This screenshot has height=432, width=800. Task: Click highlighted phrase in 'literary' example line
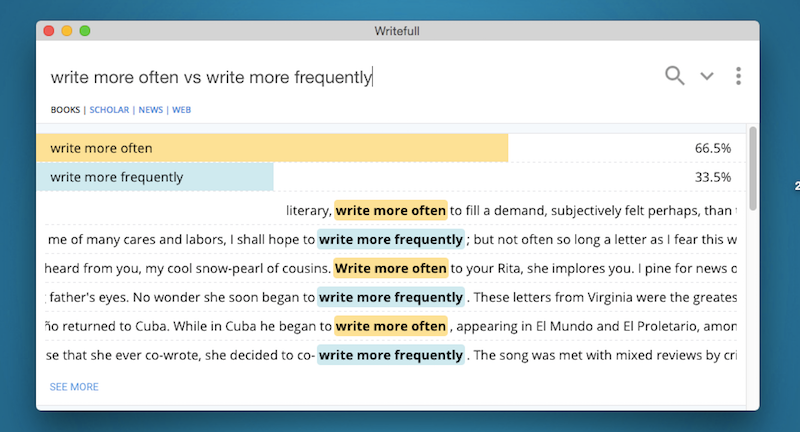point(390,211)
